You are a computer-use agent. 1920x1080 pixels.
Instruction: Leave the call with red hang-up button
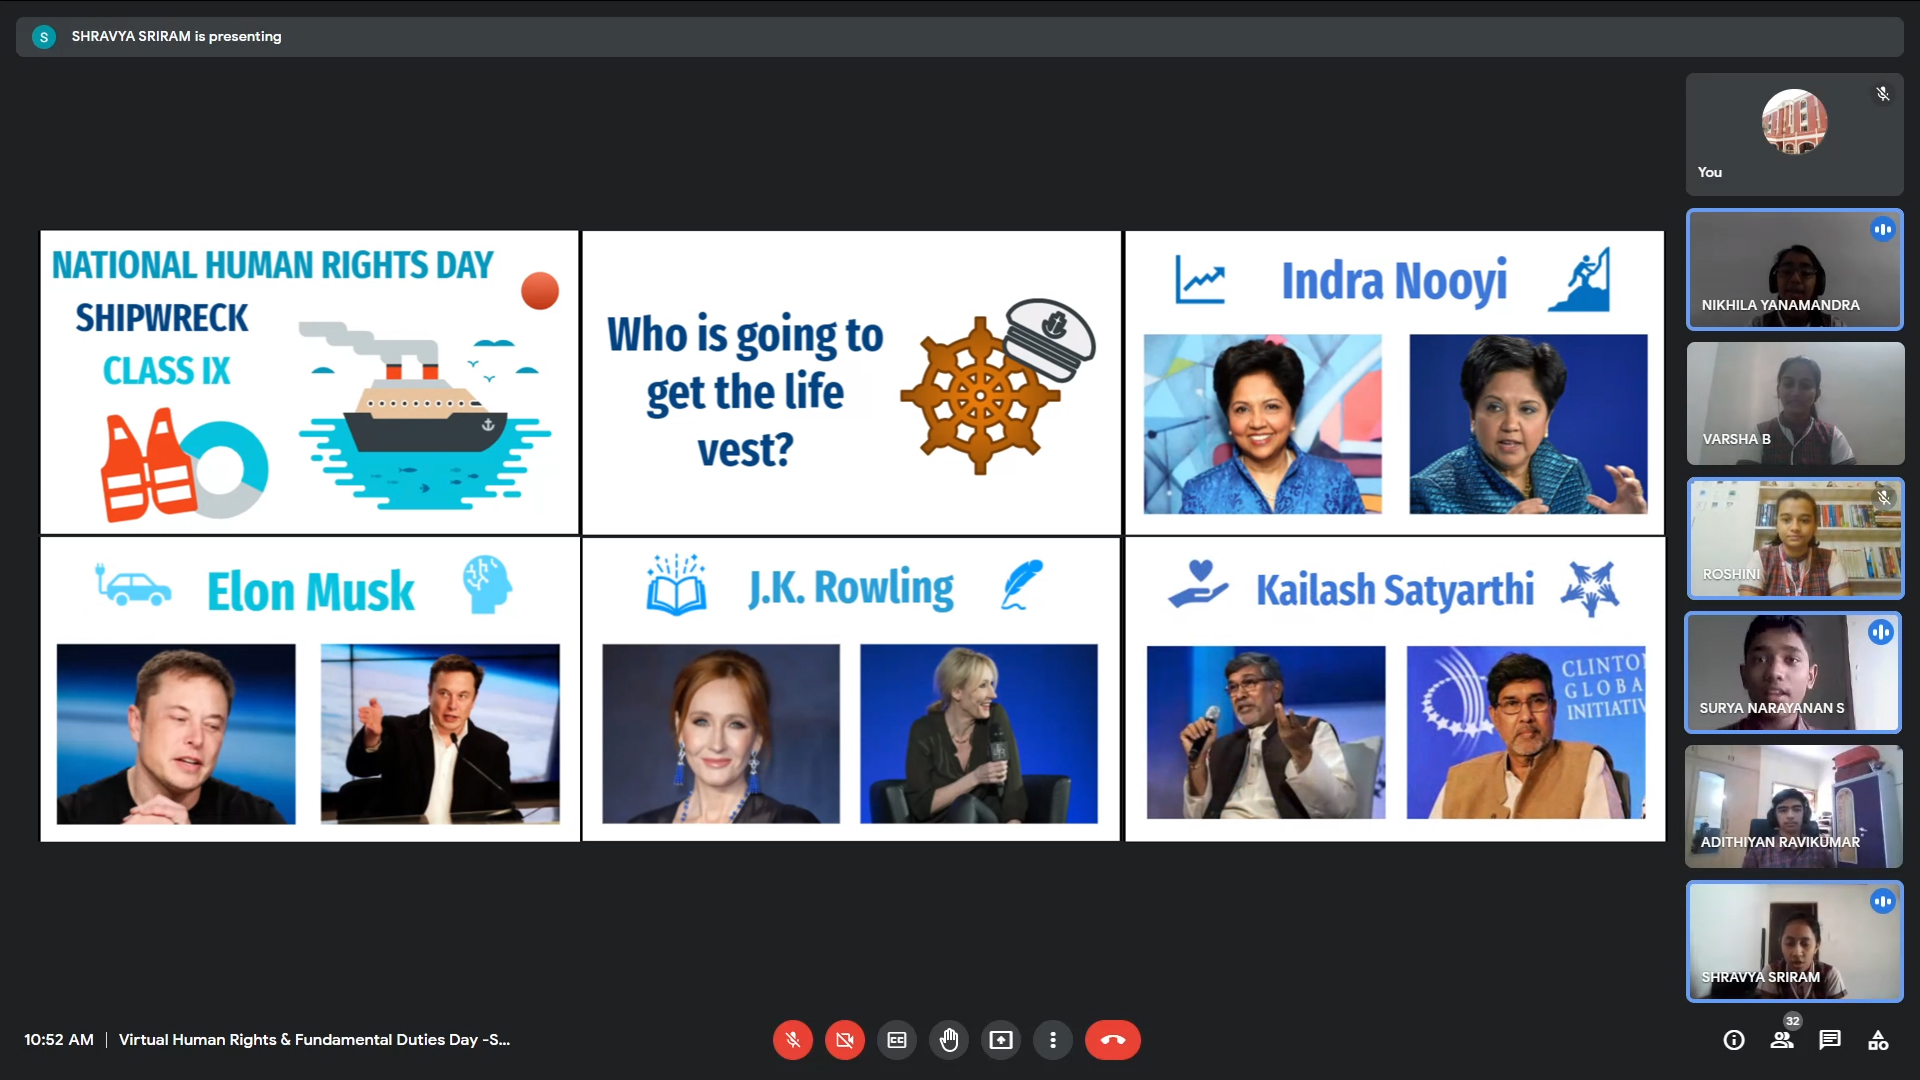(1112, 1040)
